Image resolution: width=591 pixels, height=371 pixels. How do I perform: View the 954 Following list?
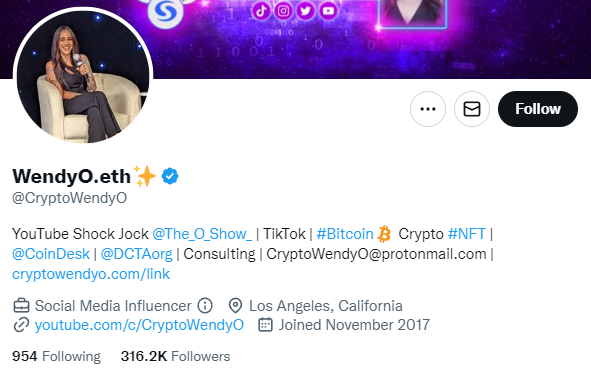pos(57,356)
